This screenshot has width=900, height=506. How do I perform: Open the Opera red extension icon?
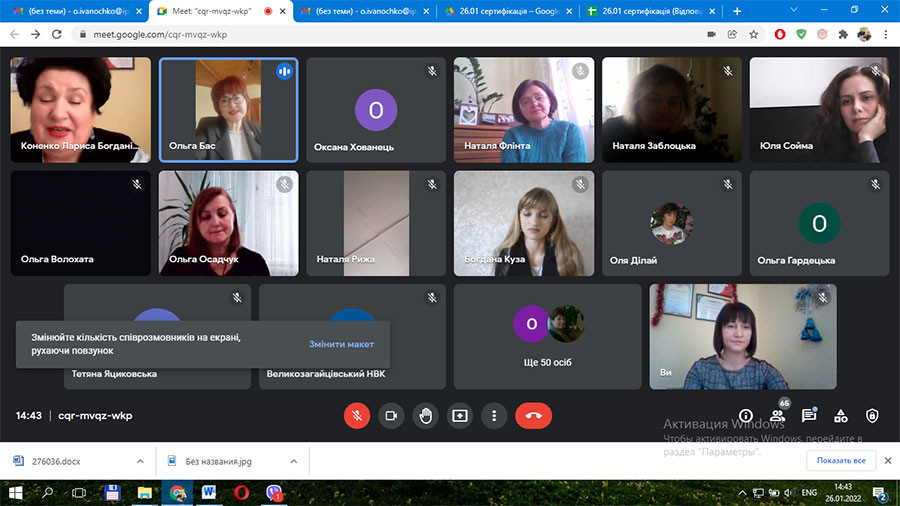tap(779, 34)
